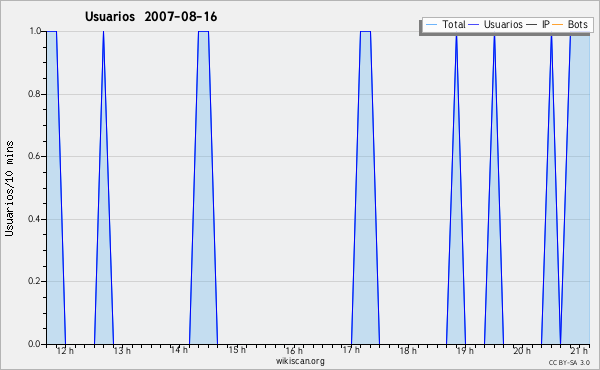Click the orange Bots legend line

coord(558,25)
